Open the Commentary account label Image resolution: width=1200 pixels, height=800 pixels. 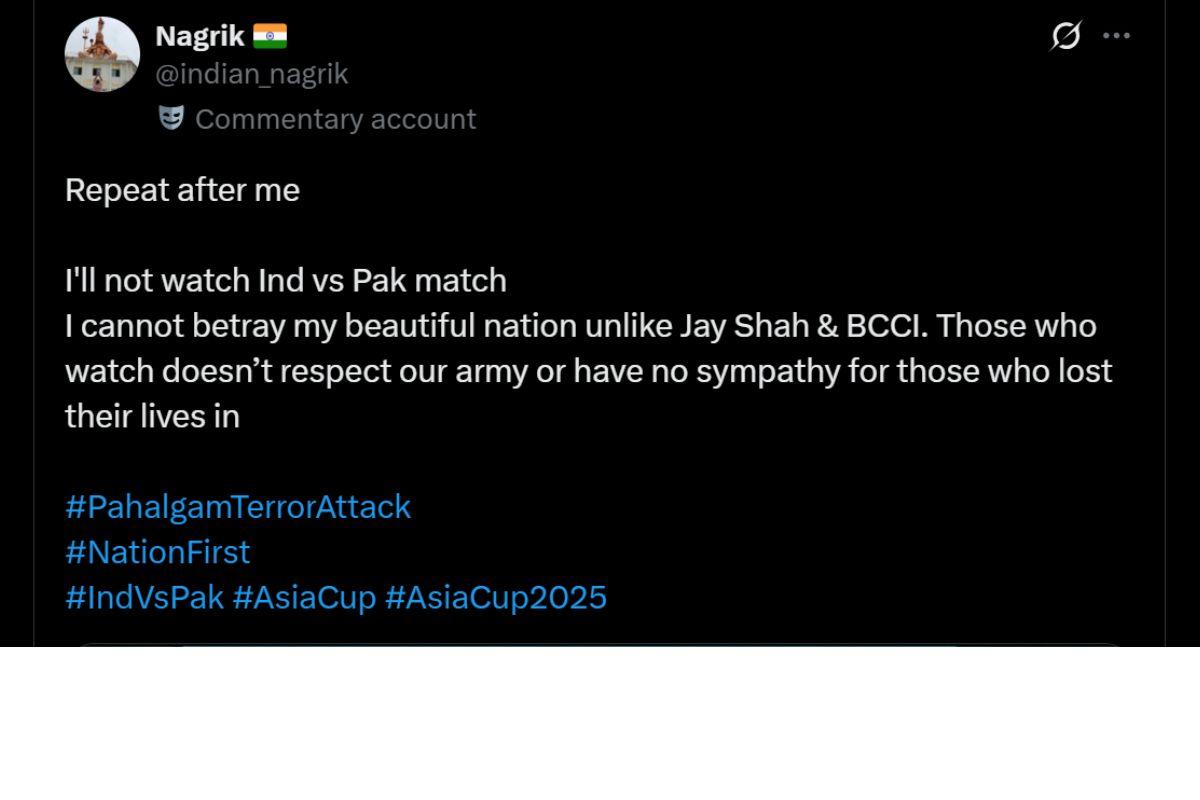337,119
